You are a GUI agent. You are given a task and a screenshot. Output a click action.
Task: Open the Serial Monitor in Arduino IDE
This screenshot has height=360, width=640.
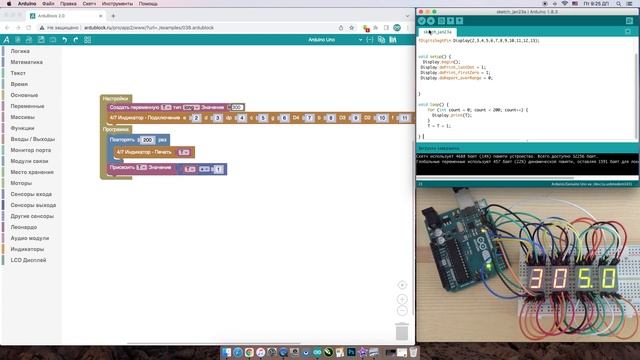629,20
